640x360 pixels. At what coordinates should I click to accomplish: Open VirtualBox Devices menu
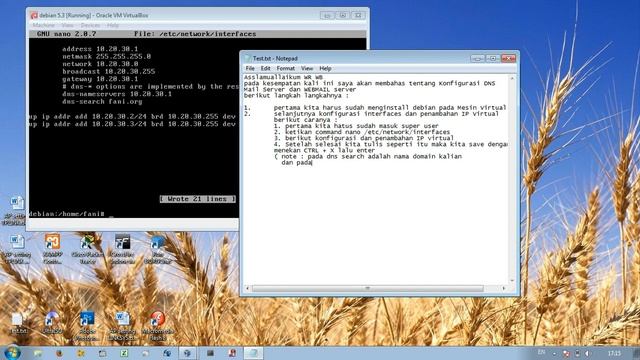(90, 25)
